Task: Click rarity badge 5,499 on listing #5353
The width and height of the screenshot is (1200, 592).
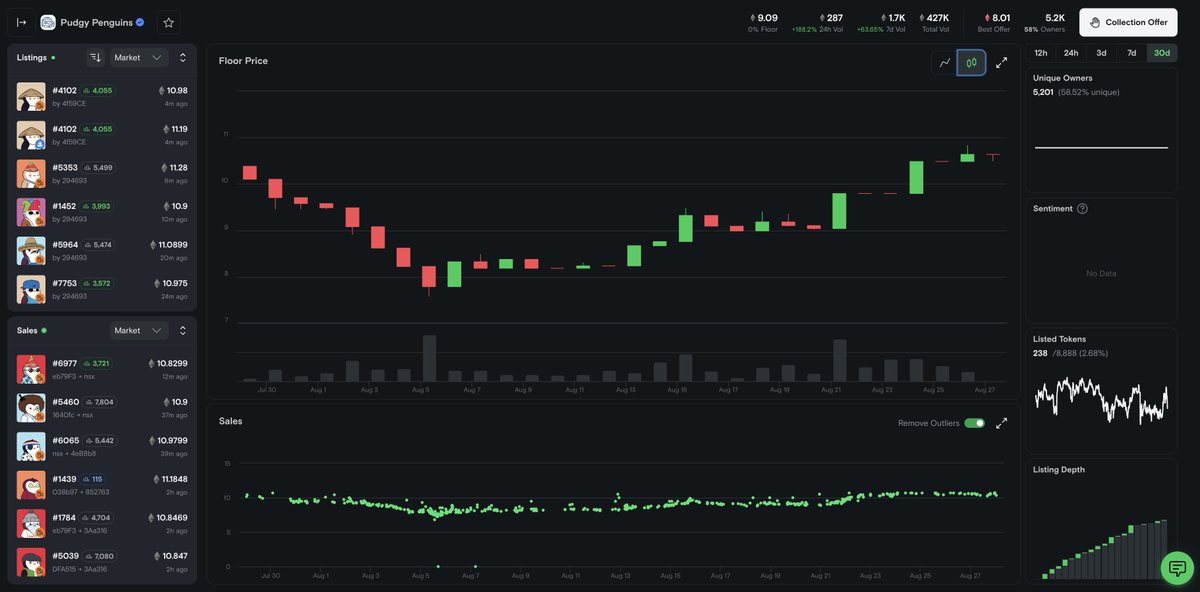Action: point(98,167)
